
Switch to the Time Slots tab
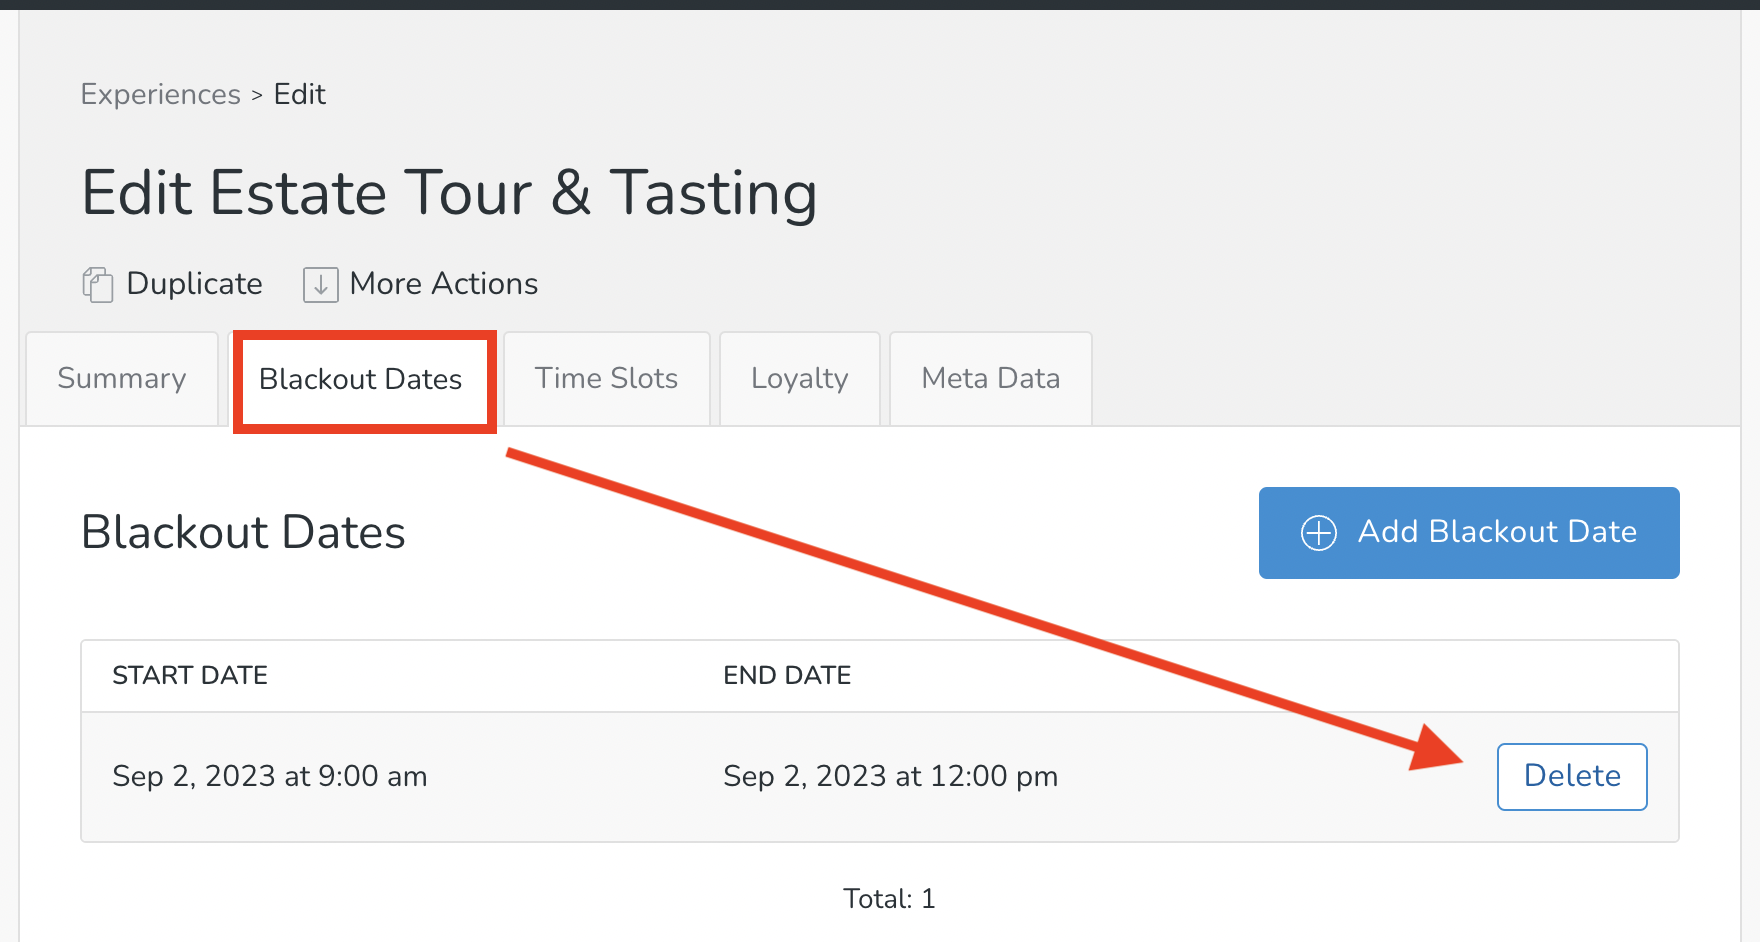click(606, 379)
